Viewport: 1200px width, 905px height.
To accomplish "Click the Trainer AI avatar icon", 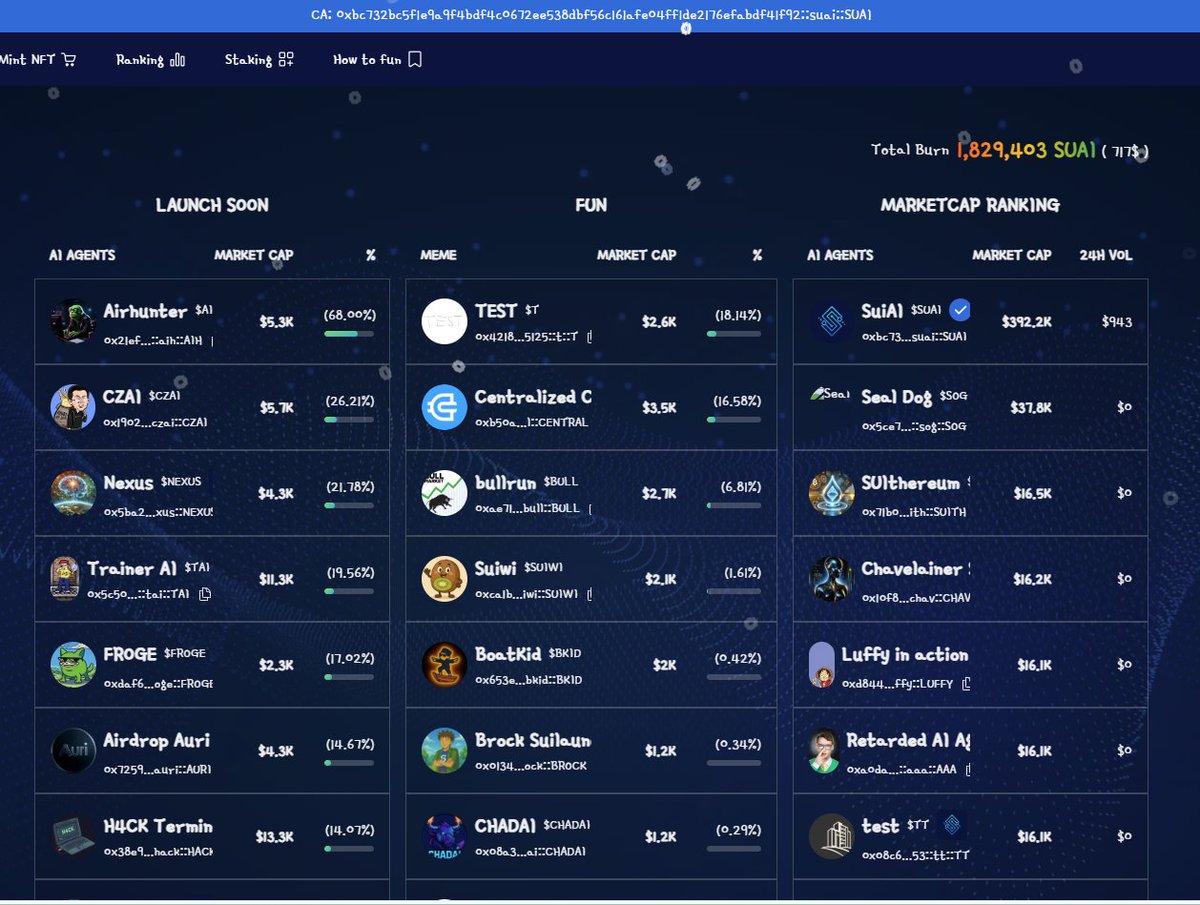I will [63, 579].
